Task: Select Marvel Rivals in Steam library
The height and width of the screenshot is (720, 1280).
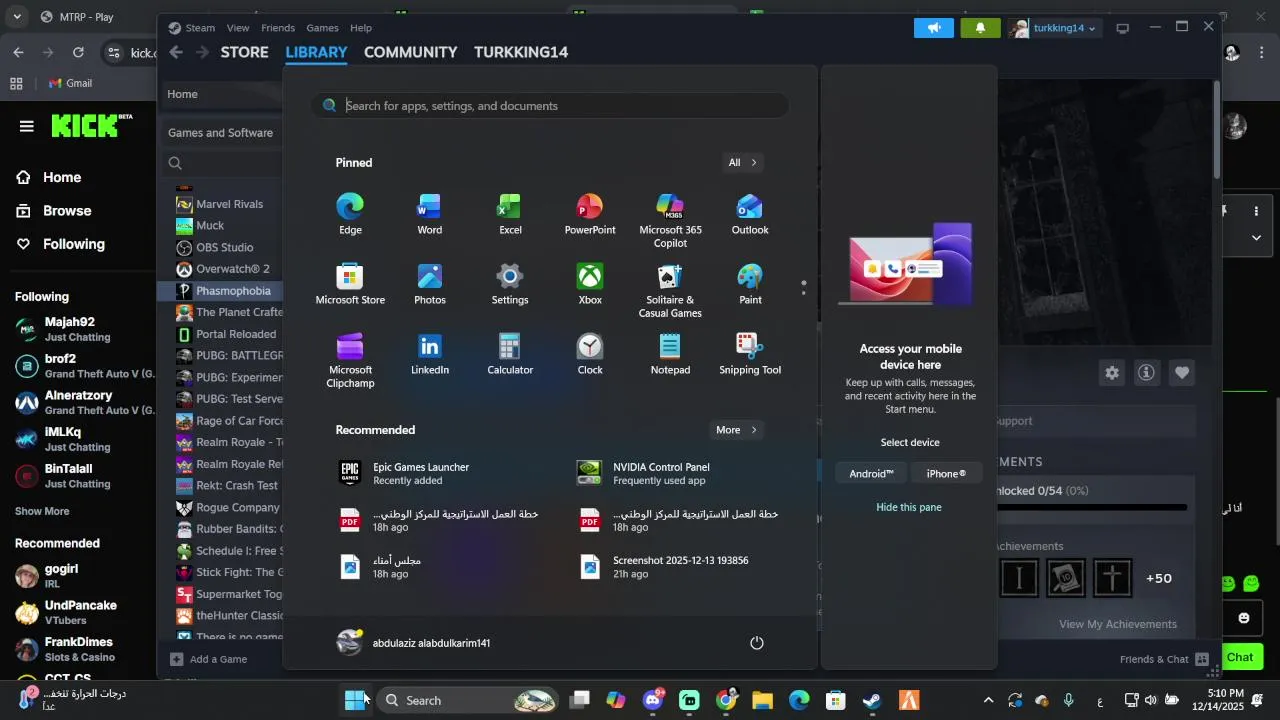Action: (x=229, y=204)
